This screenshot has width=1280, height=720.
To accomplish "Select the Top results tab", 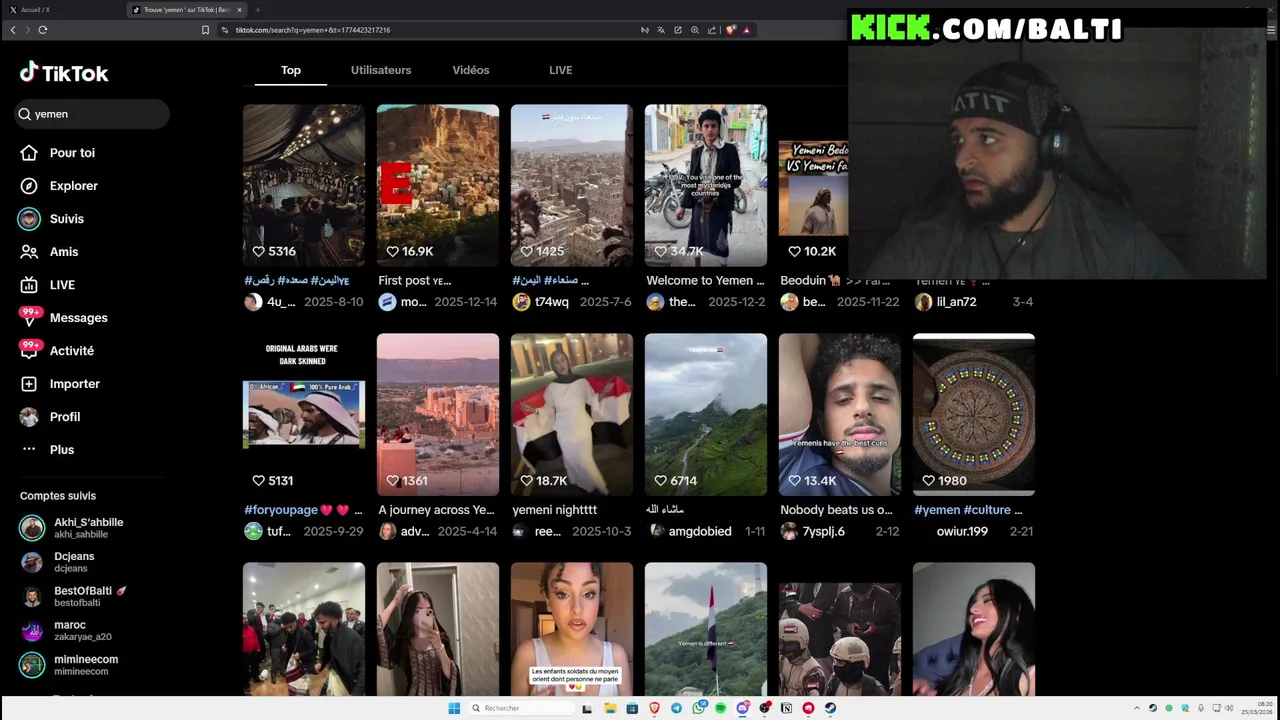I will tap(291, 70).
